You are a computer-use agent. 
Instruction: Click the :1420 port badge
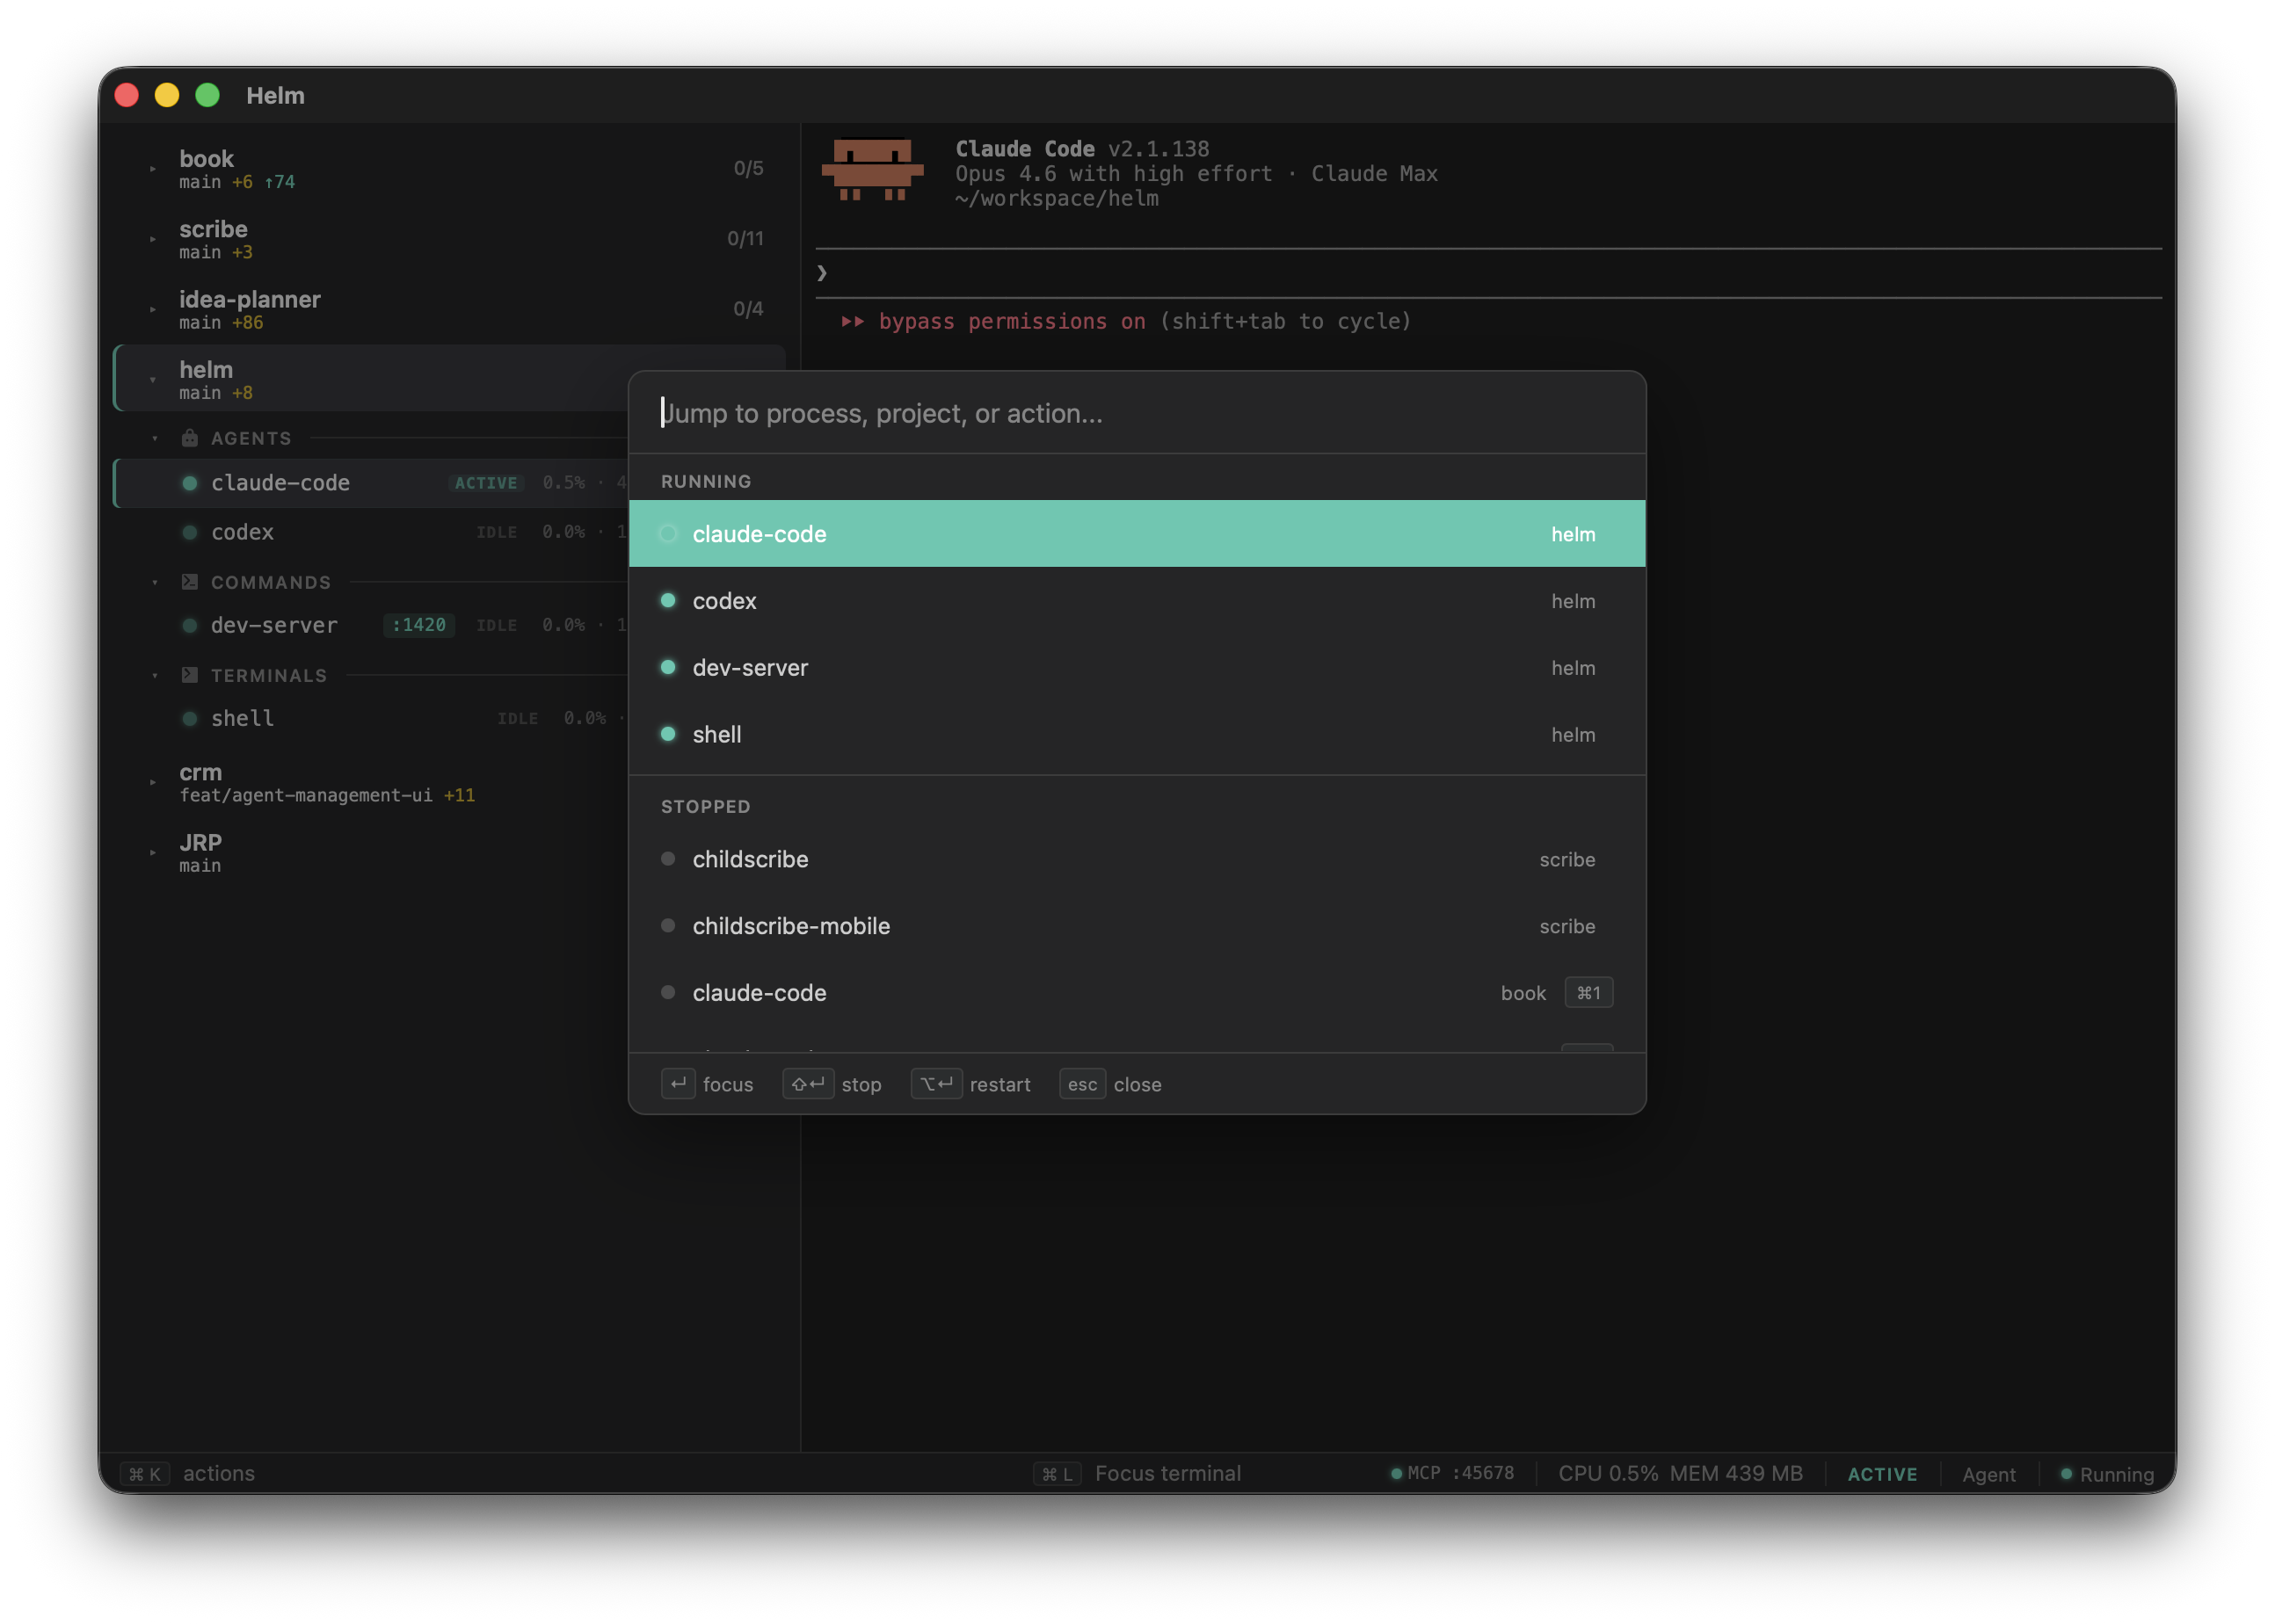[x=419, y=625]
